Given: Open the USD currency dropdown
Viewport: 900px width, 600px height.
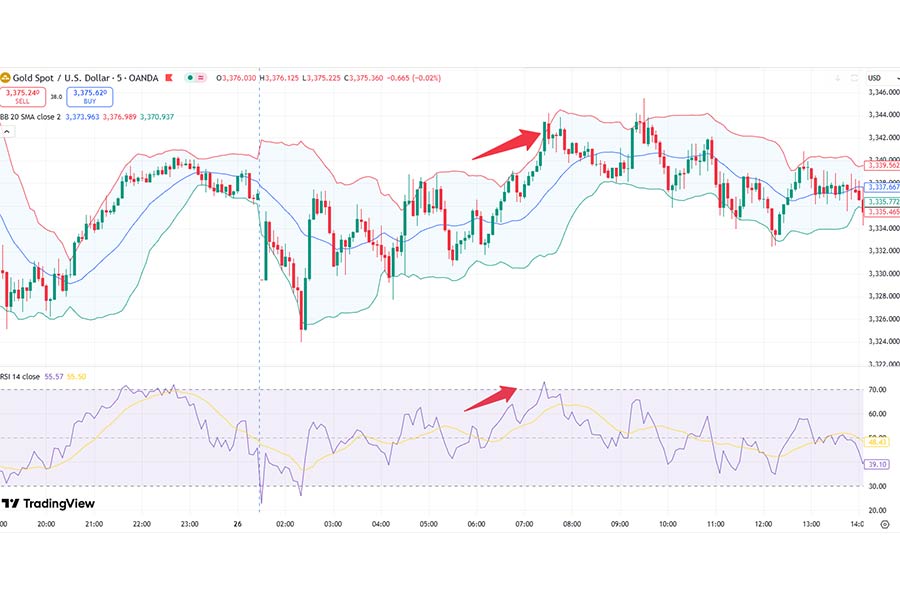Looking at the screenshot, I should (882, 78).
